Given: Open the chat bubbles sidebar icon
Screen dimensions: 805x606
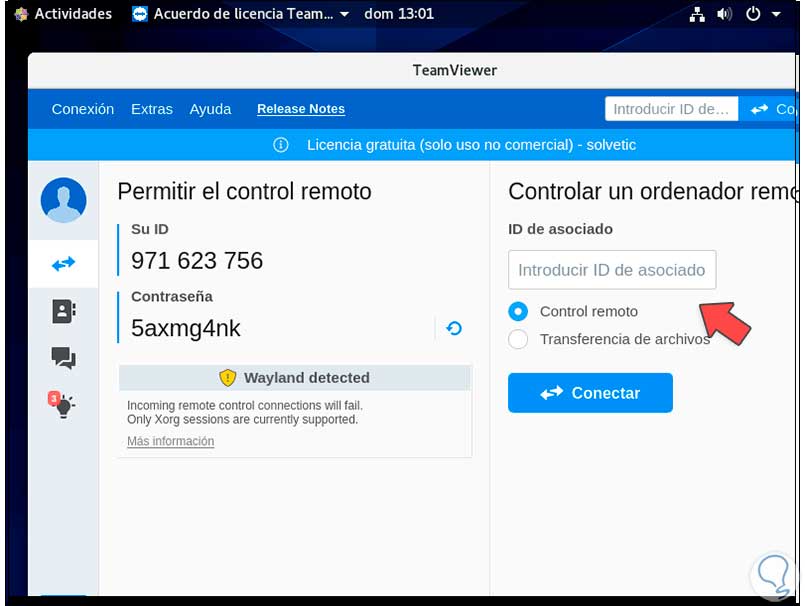Looking at the screenshot, I should tap(64, 358).
